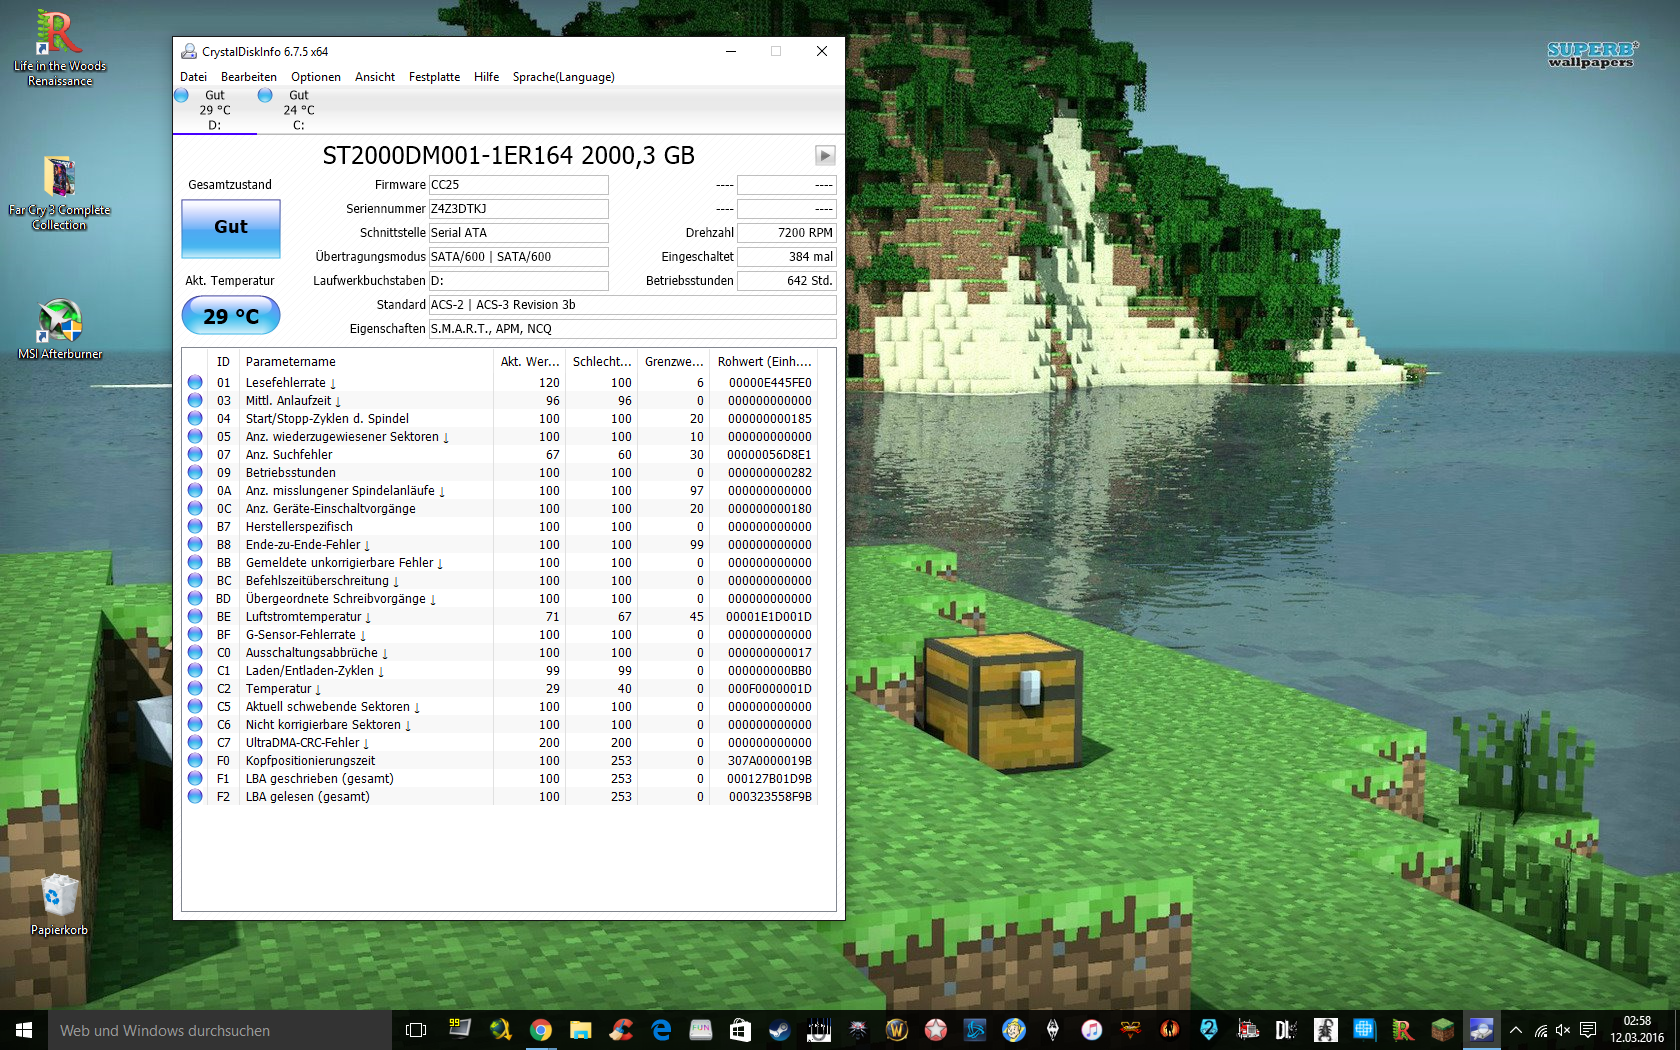Close the CrystalDiskInfo window

tap(822, 51)
